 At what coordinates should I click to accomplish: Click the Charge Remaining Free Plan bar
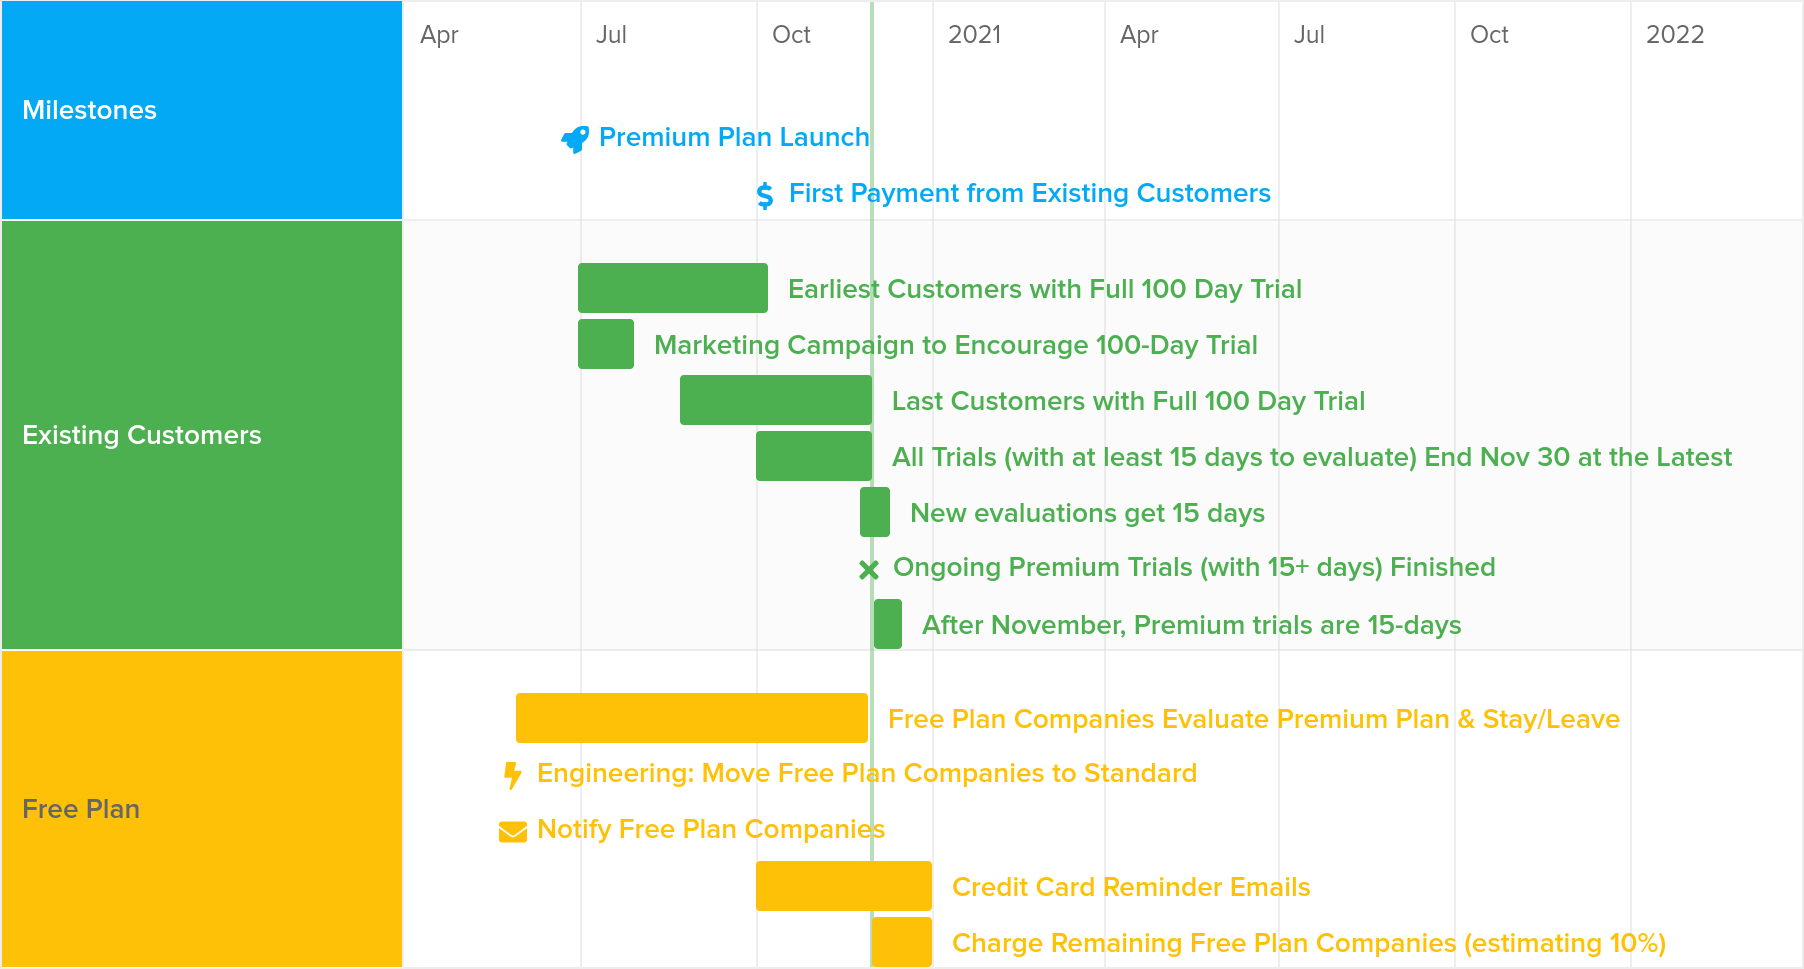pos(902,942)
